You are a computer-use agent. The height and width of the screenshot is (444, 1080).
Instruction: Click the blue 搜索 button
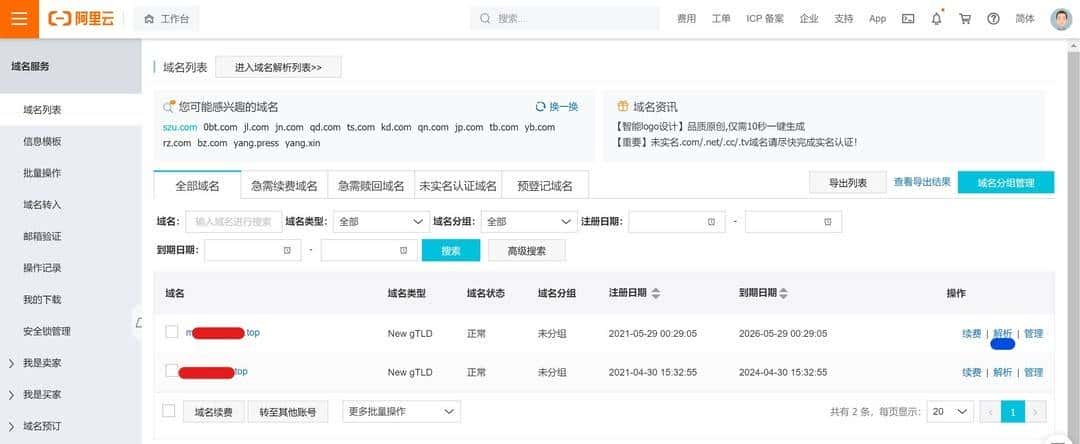(450, 251)
